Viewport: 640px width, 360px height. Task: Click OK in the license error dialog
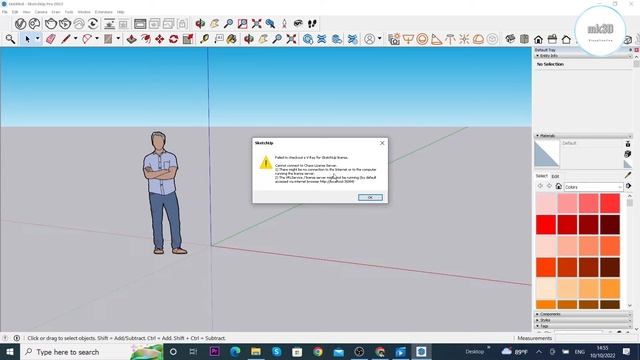tap(370, 197)
